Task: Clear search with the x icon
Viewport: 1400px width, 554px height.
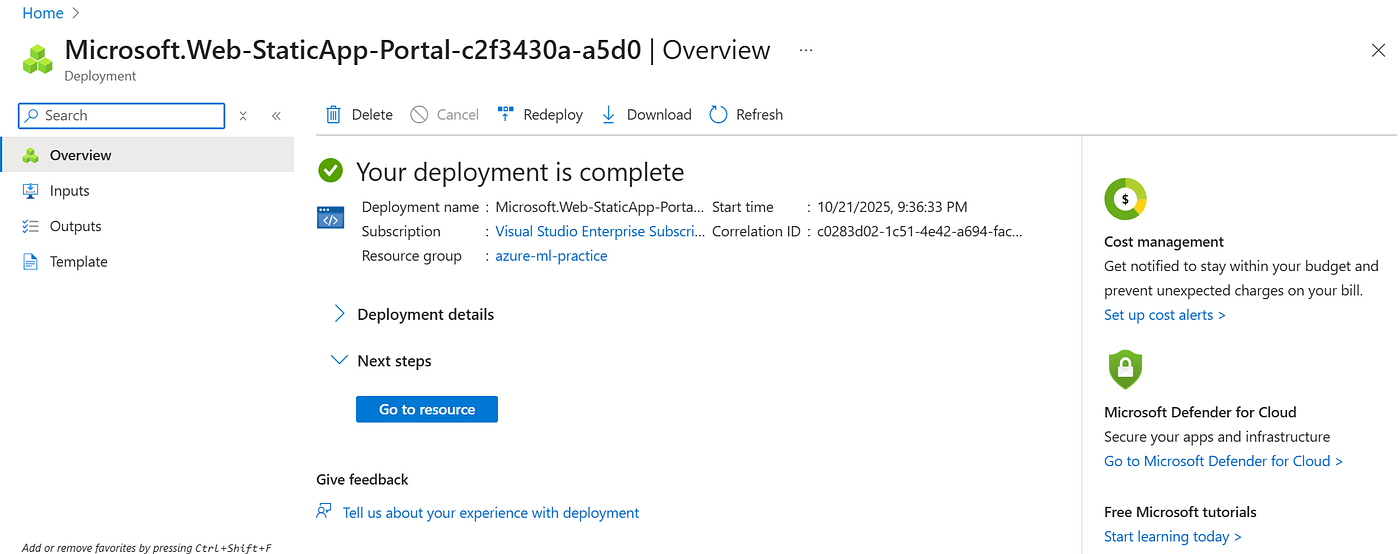Action: pos(243,116)
